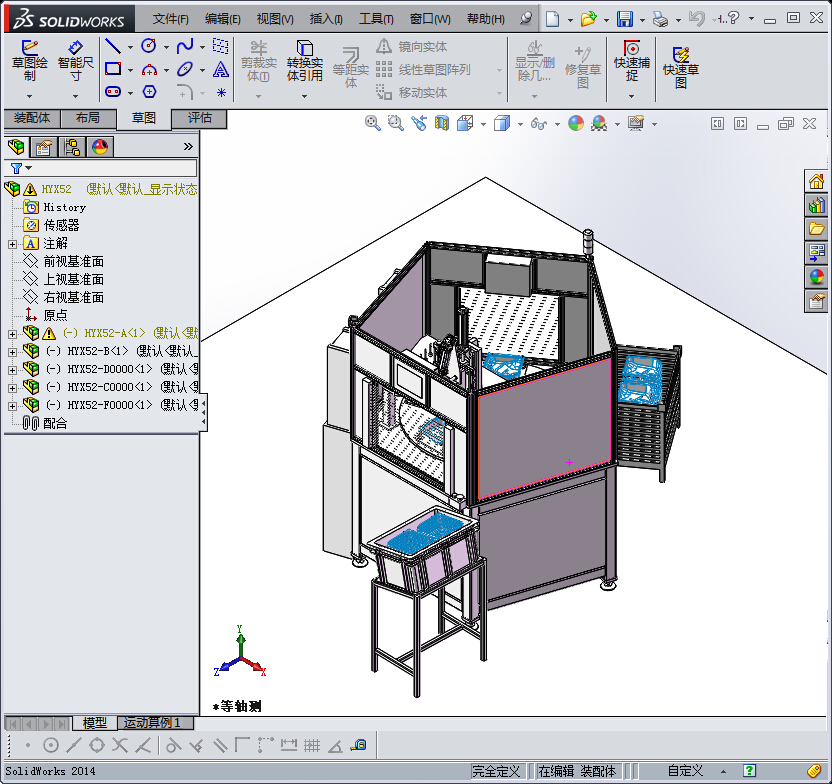
Task: Open the Display Style dropdown arrow
Action: pyautogui.click(x=521, y=124)
